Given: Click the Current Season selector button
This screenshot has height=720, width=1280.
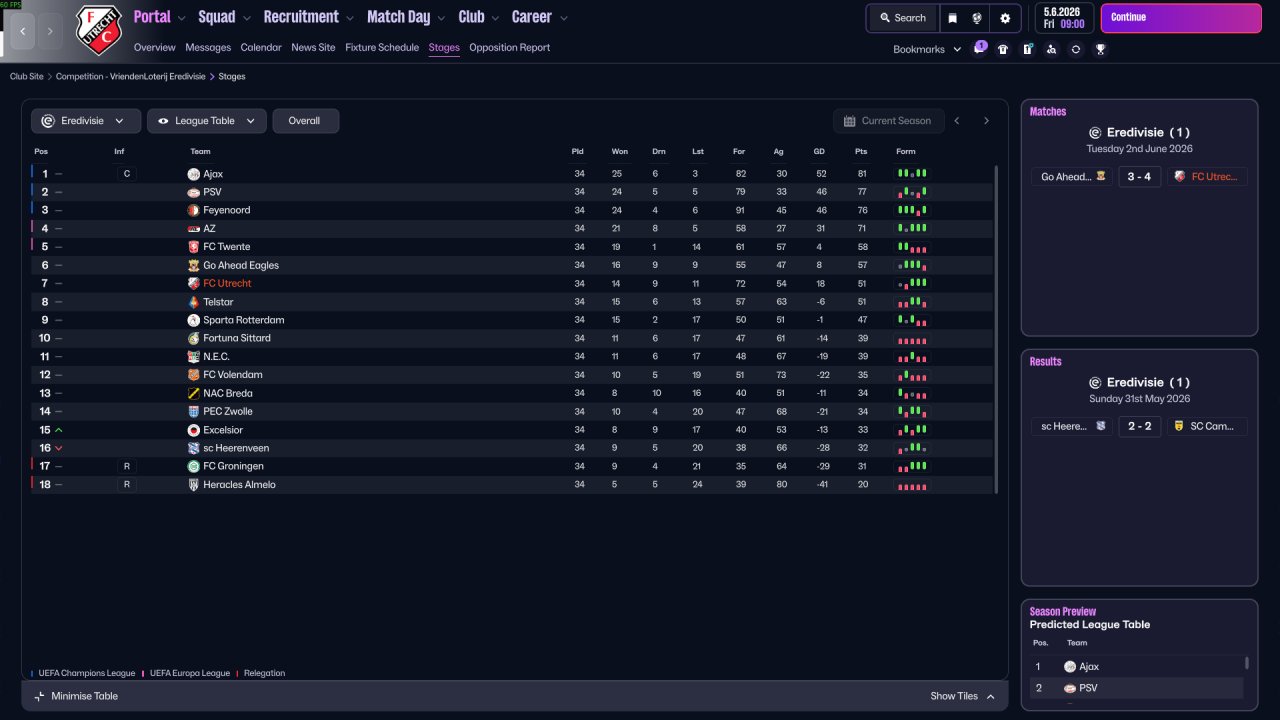Looking at the screenshot, I should 888,121.
